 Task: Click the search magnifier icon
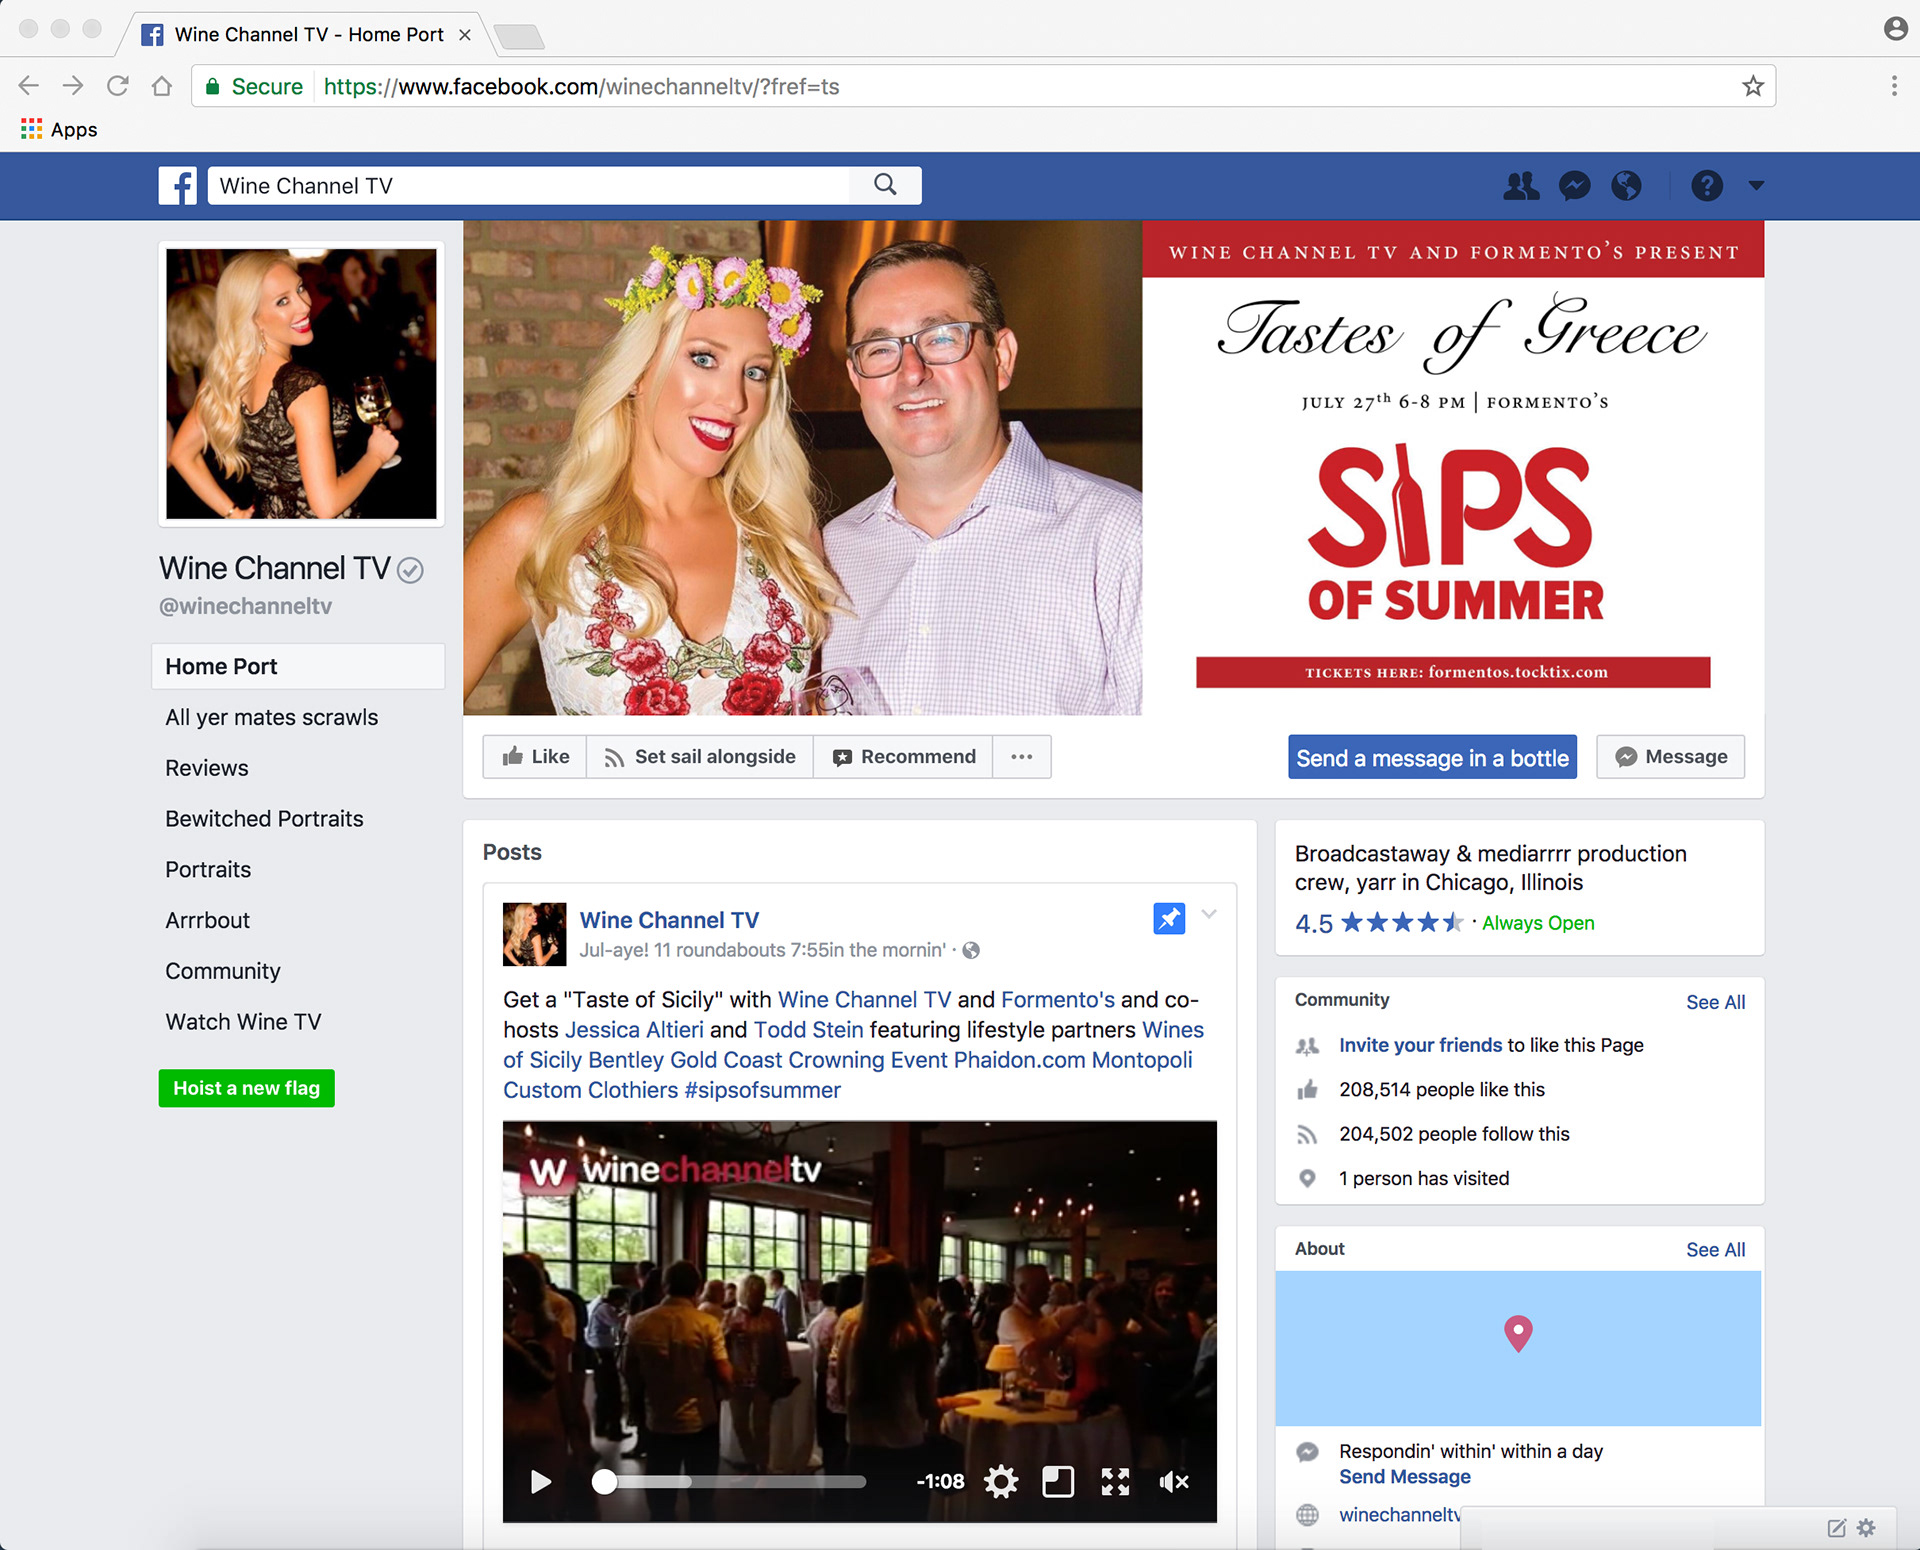[885, 185]
